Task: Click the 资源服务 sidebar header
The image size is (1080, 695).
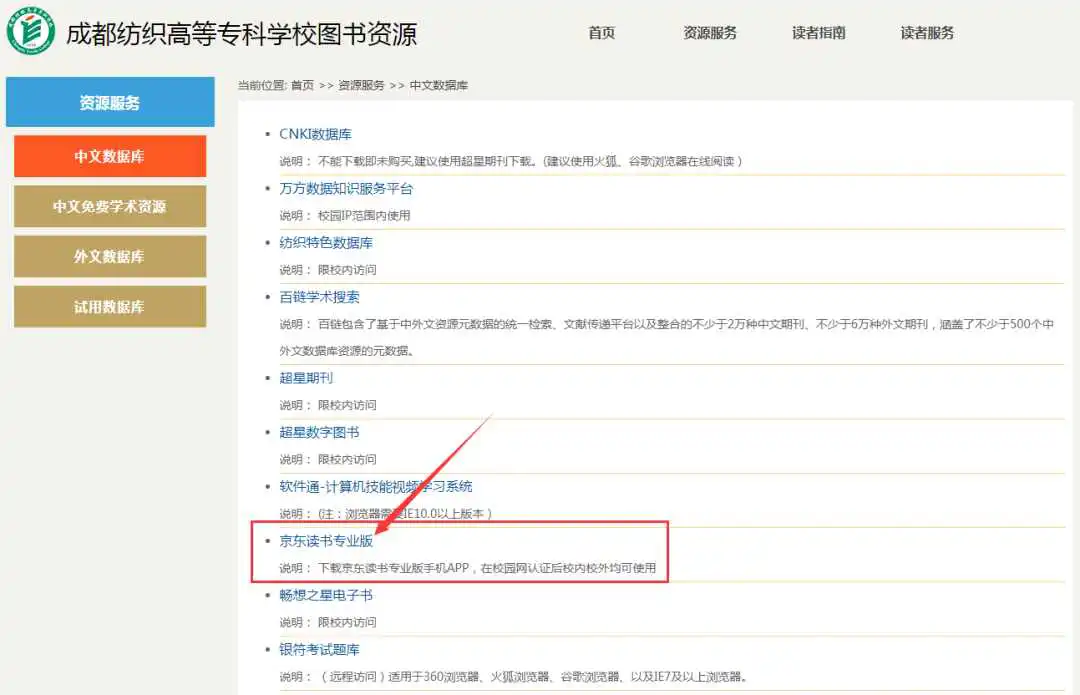Action: [x=110, y=103]
